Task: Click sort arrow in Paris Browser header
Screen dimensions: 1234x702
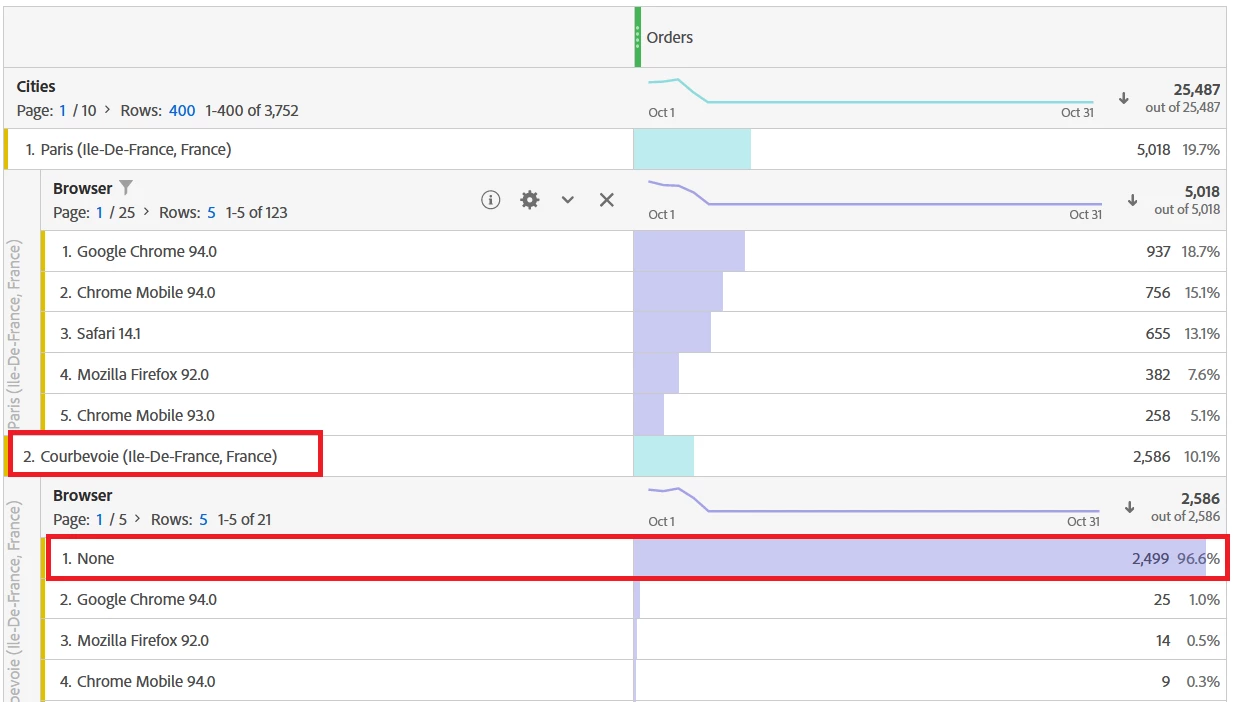Action: pyautogui.click(x=1132, y=200)
